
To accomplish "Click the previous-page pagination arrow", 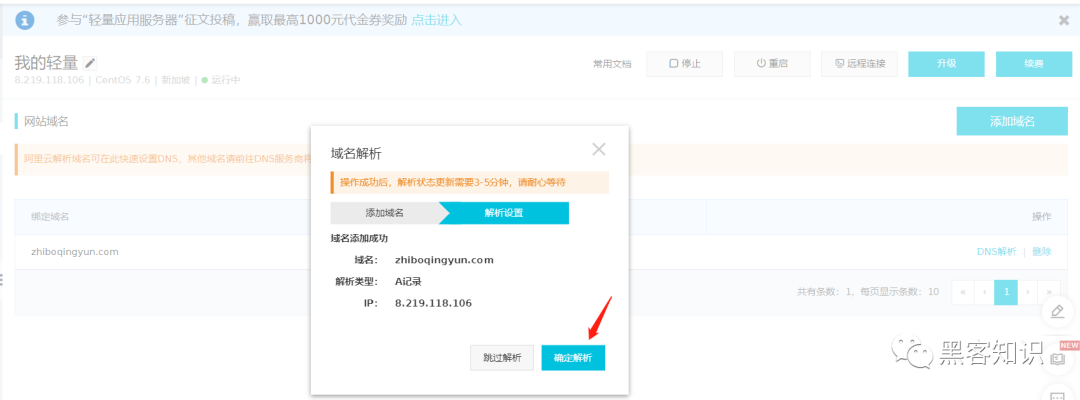I will click(984, 292).
